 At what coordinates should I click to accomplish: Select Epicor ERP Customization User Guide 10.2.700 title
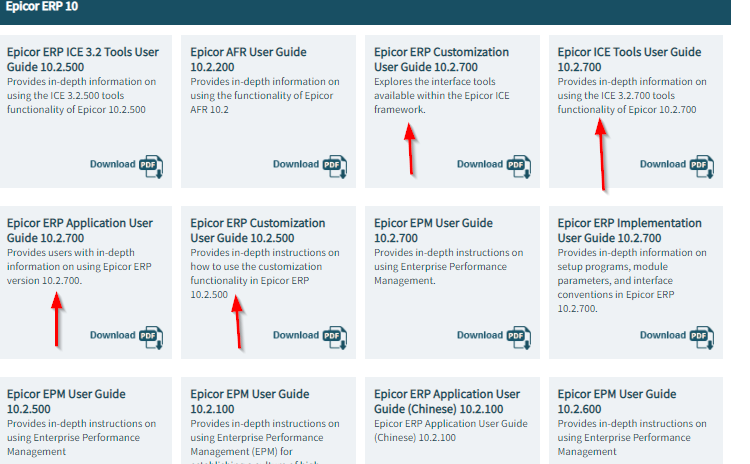(x=441, y=59)
